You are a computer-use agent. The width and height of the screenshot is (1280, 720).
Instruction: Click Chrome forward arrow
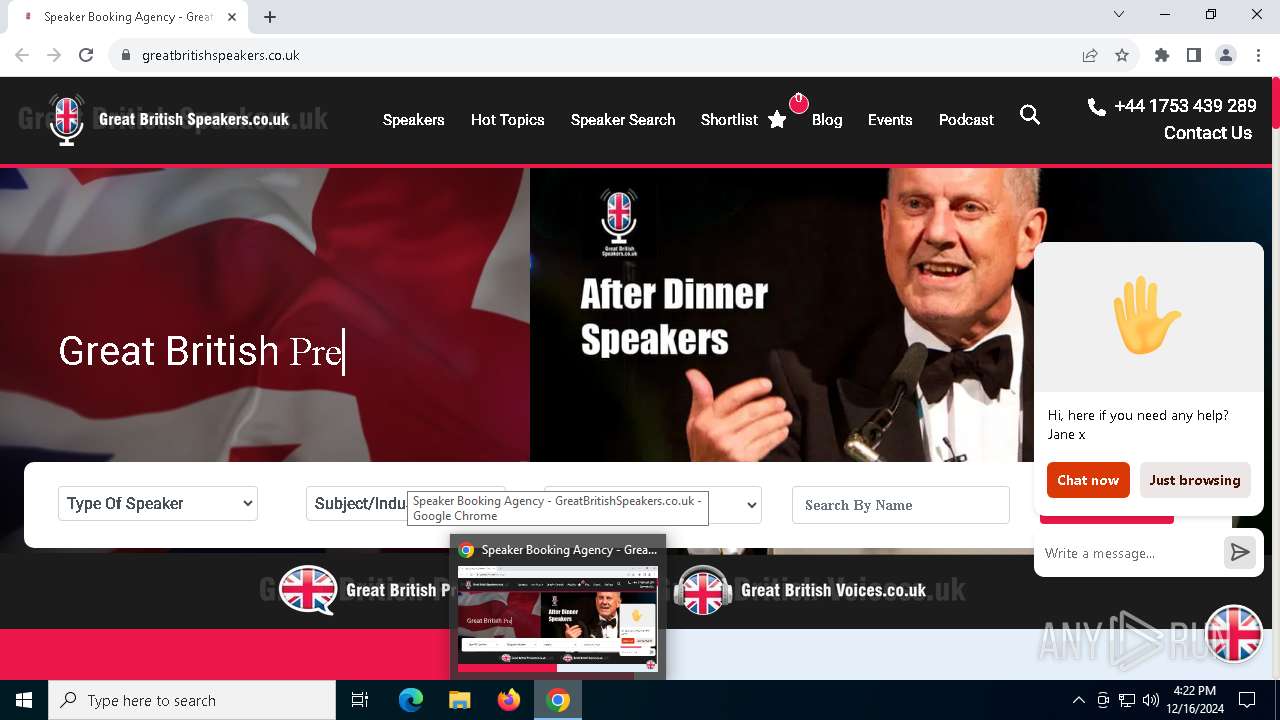point(54,55)
